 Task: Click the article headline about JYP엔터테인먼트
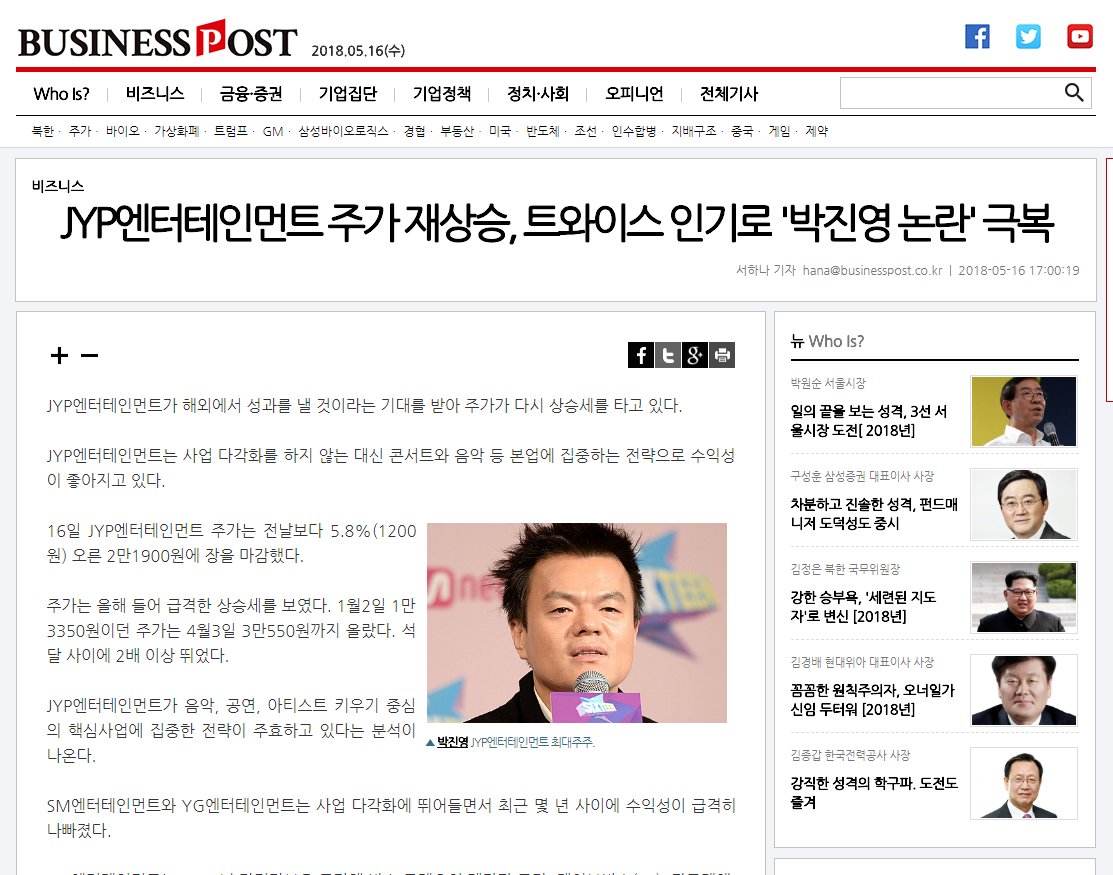click(556, 222)
